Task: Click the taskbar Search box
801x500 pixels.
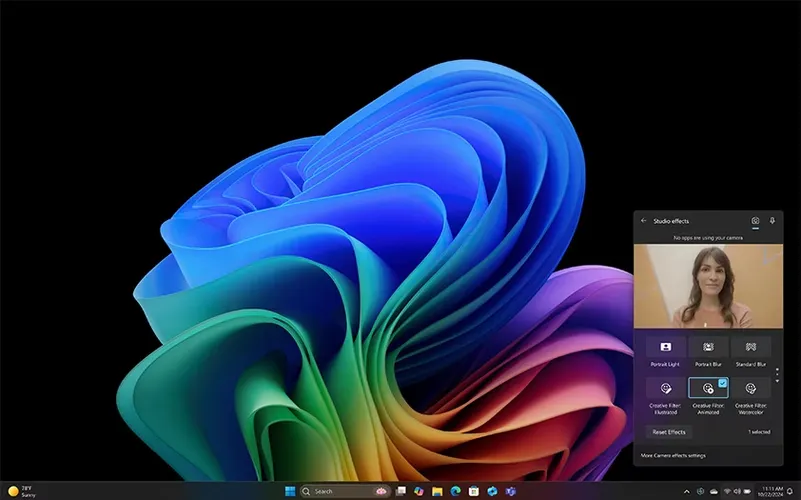Action: [345, 491]
